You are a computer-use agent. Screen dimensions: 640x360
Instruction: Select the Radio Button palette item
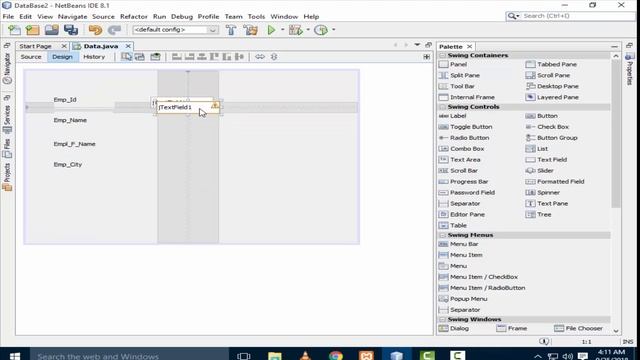click(x=464, y=138)
